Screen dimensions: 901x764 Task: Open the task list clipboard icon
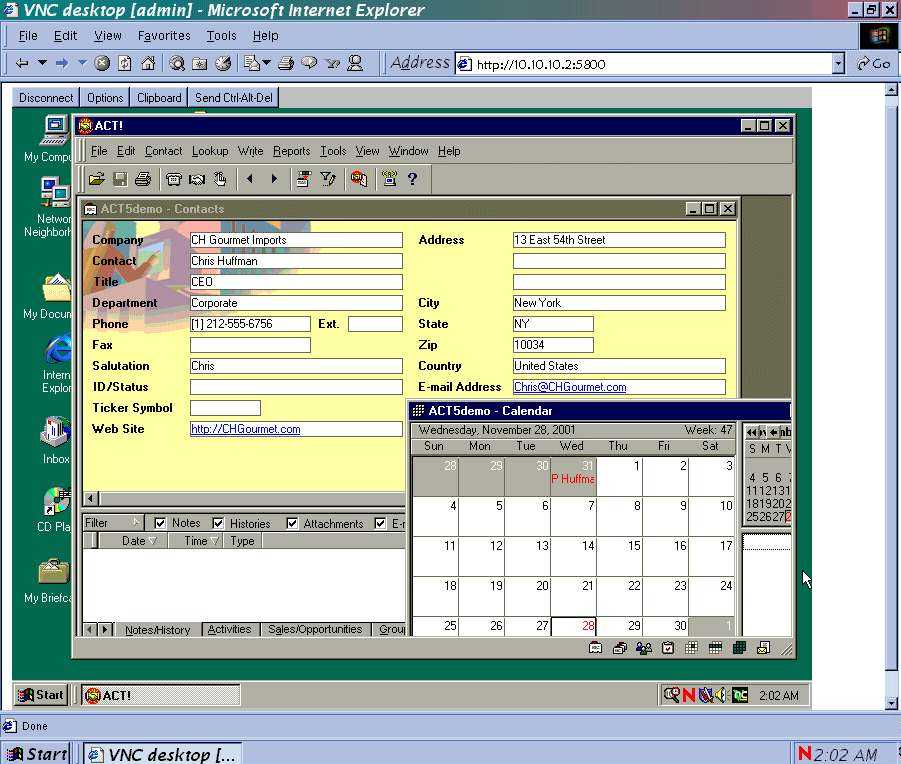coord(668,648)
